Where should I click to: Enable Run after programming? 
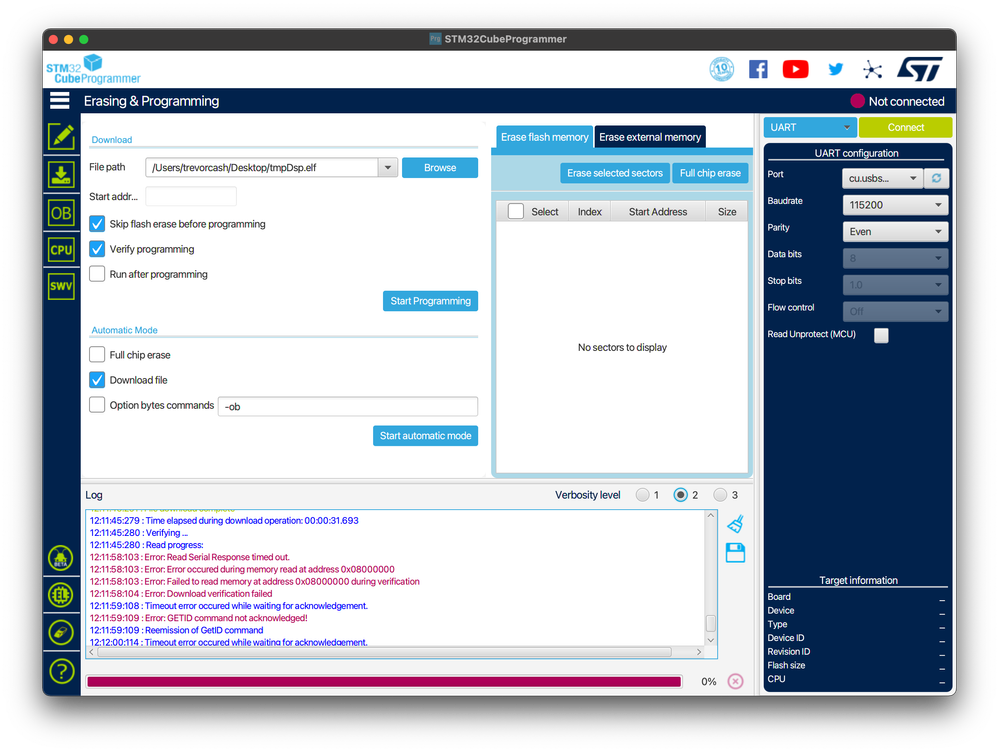pyautogui.click(x=97, y=274)
